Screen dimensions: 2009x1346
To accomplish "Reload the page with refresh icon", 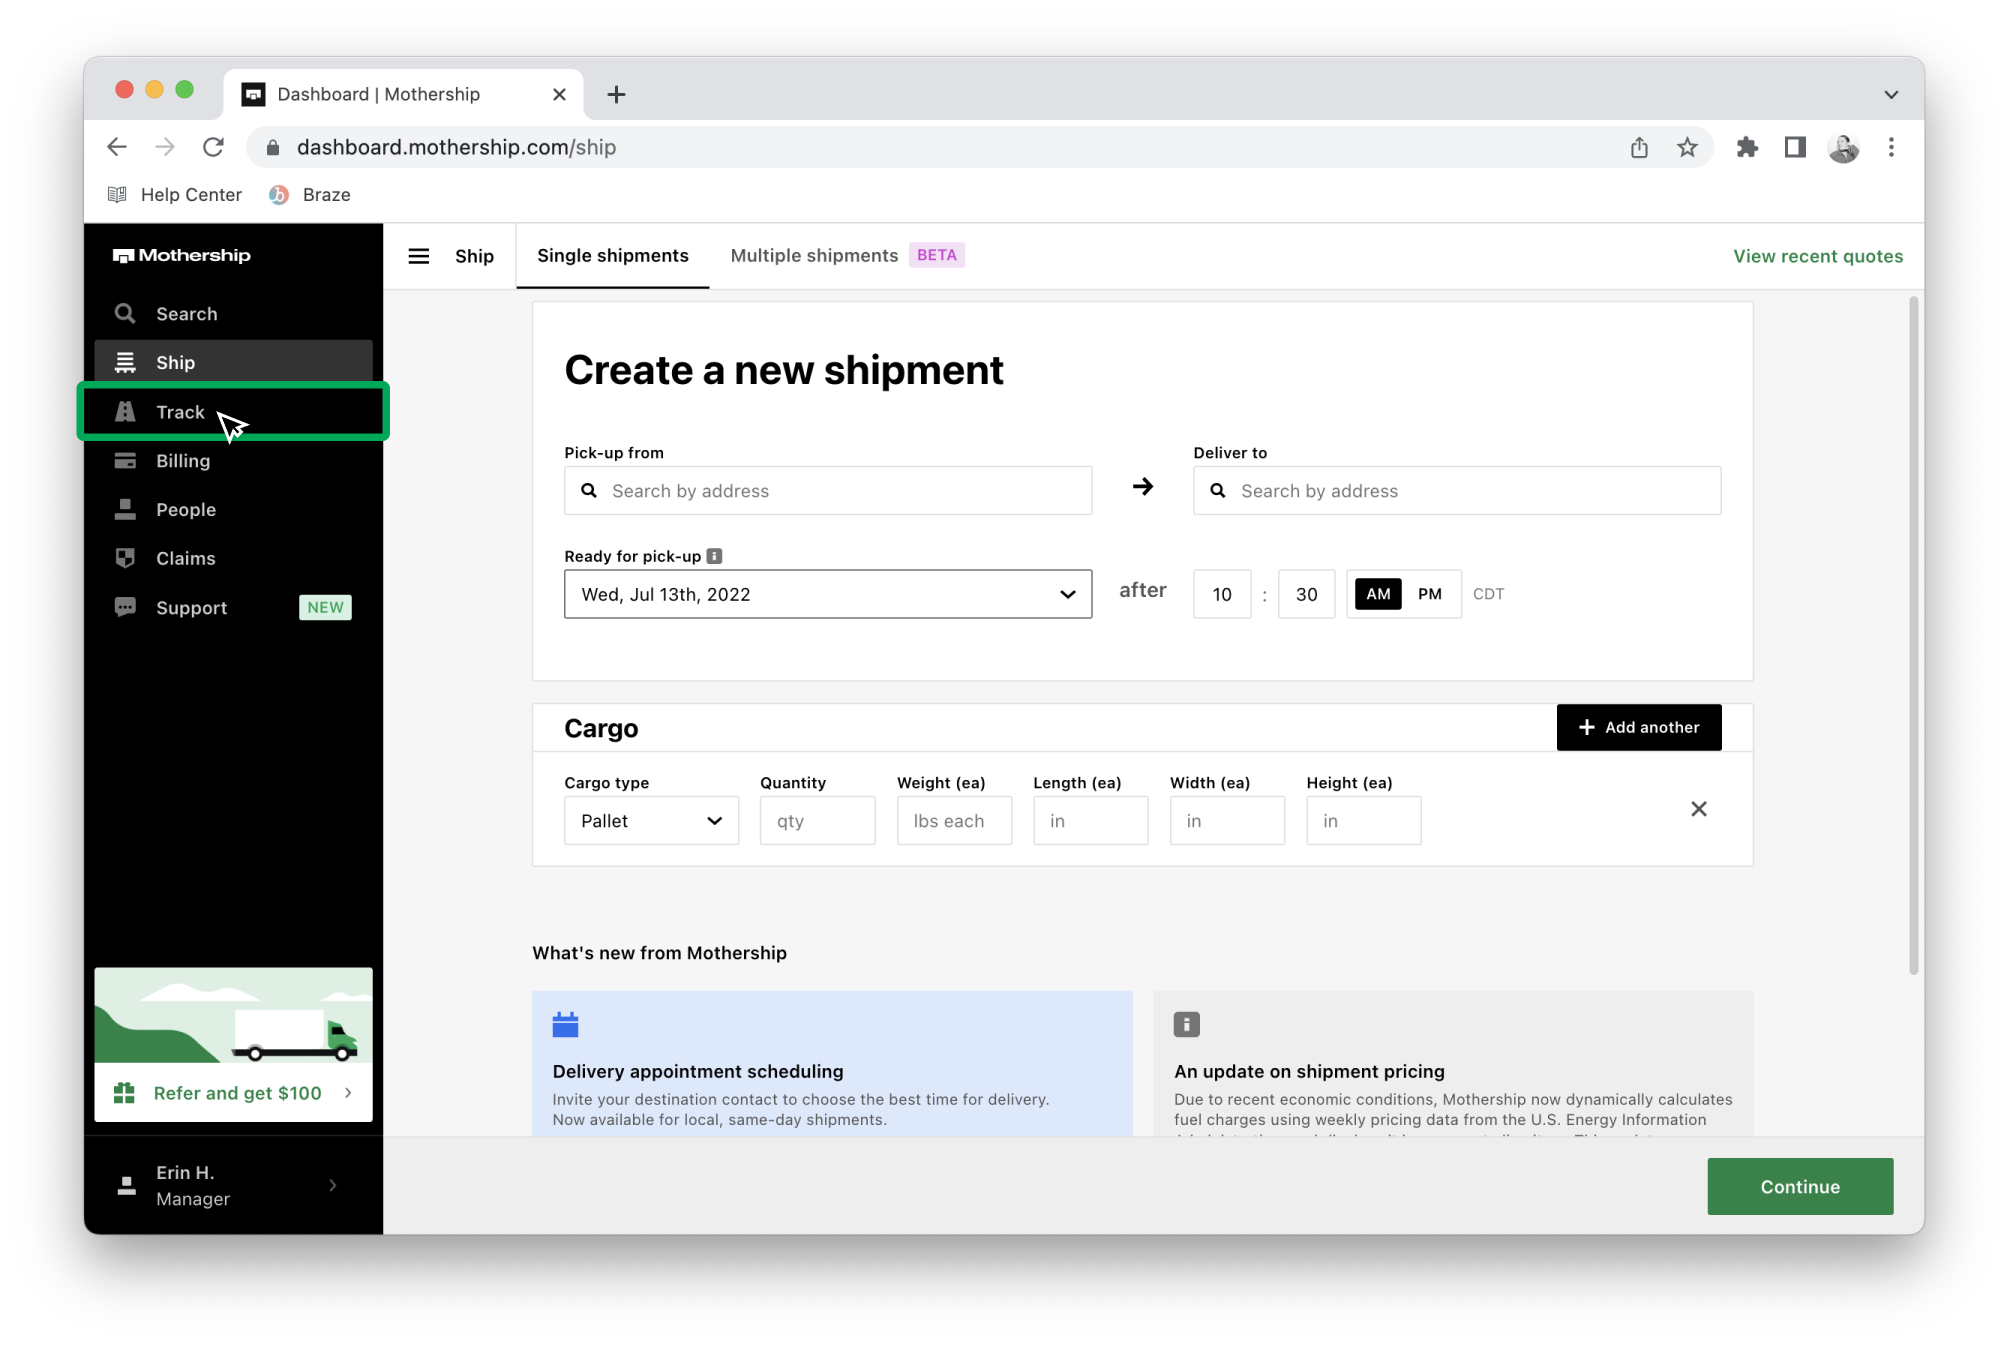I will [x=213, y=147].
